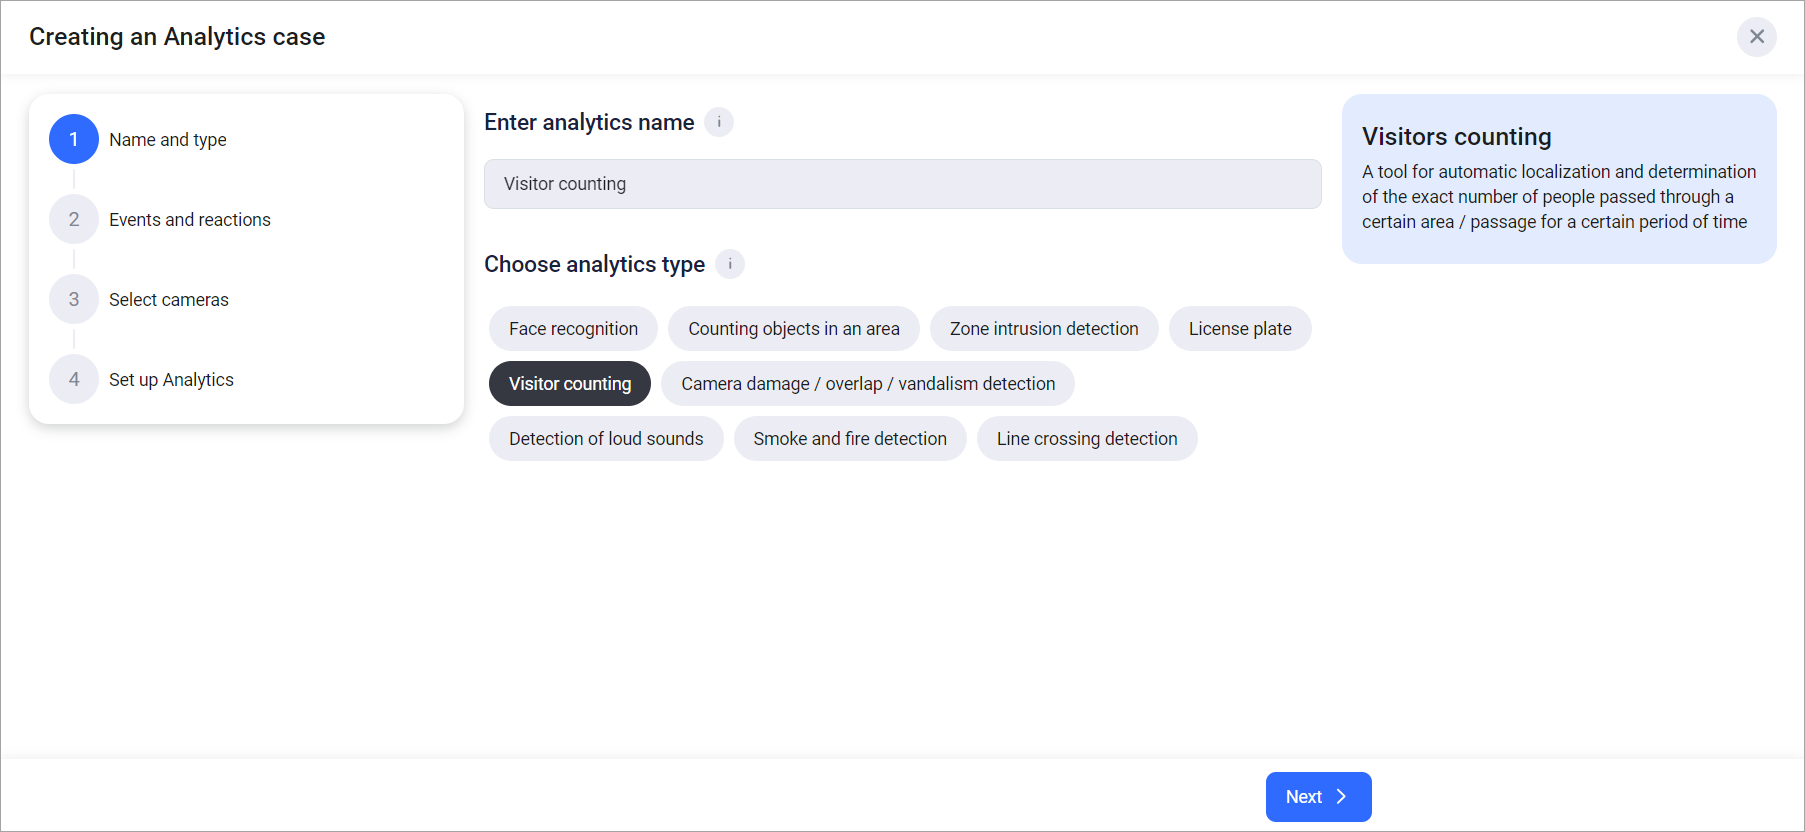Image resolution: width=1805 pixels, height=832 pixels.
Task: Go to Events and reactions step
Action: coord(189,220)
